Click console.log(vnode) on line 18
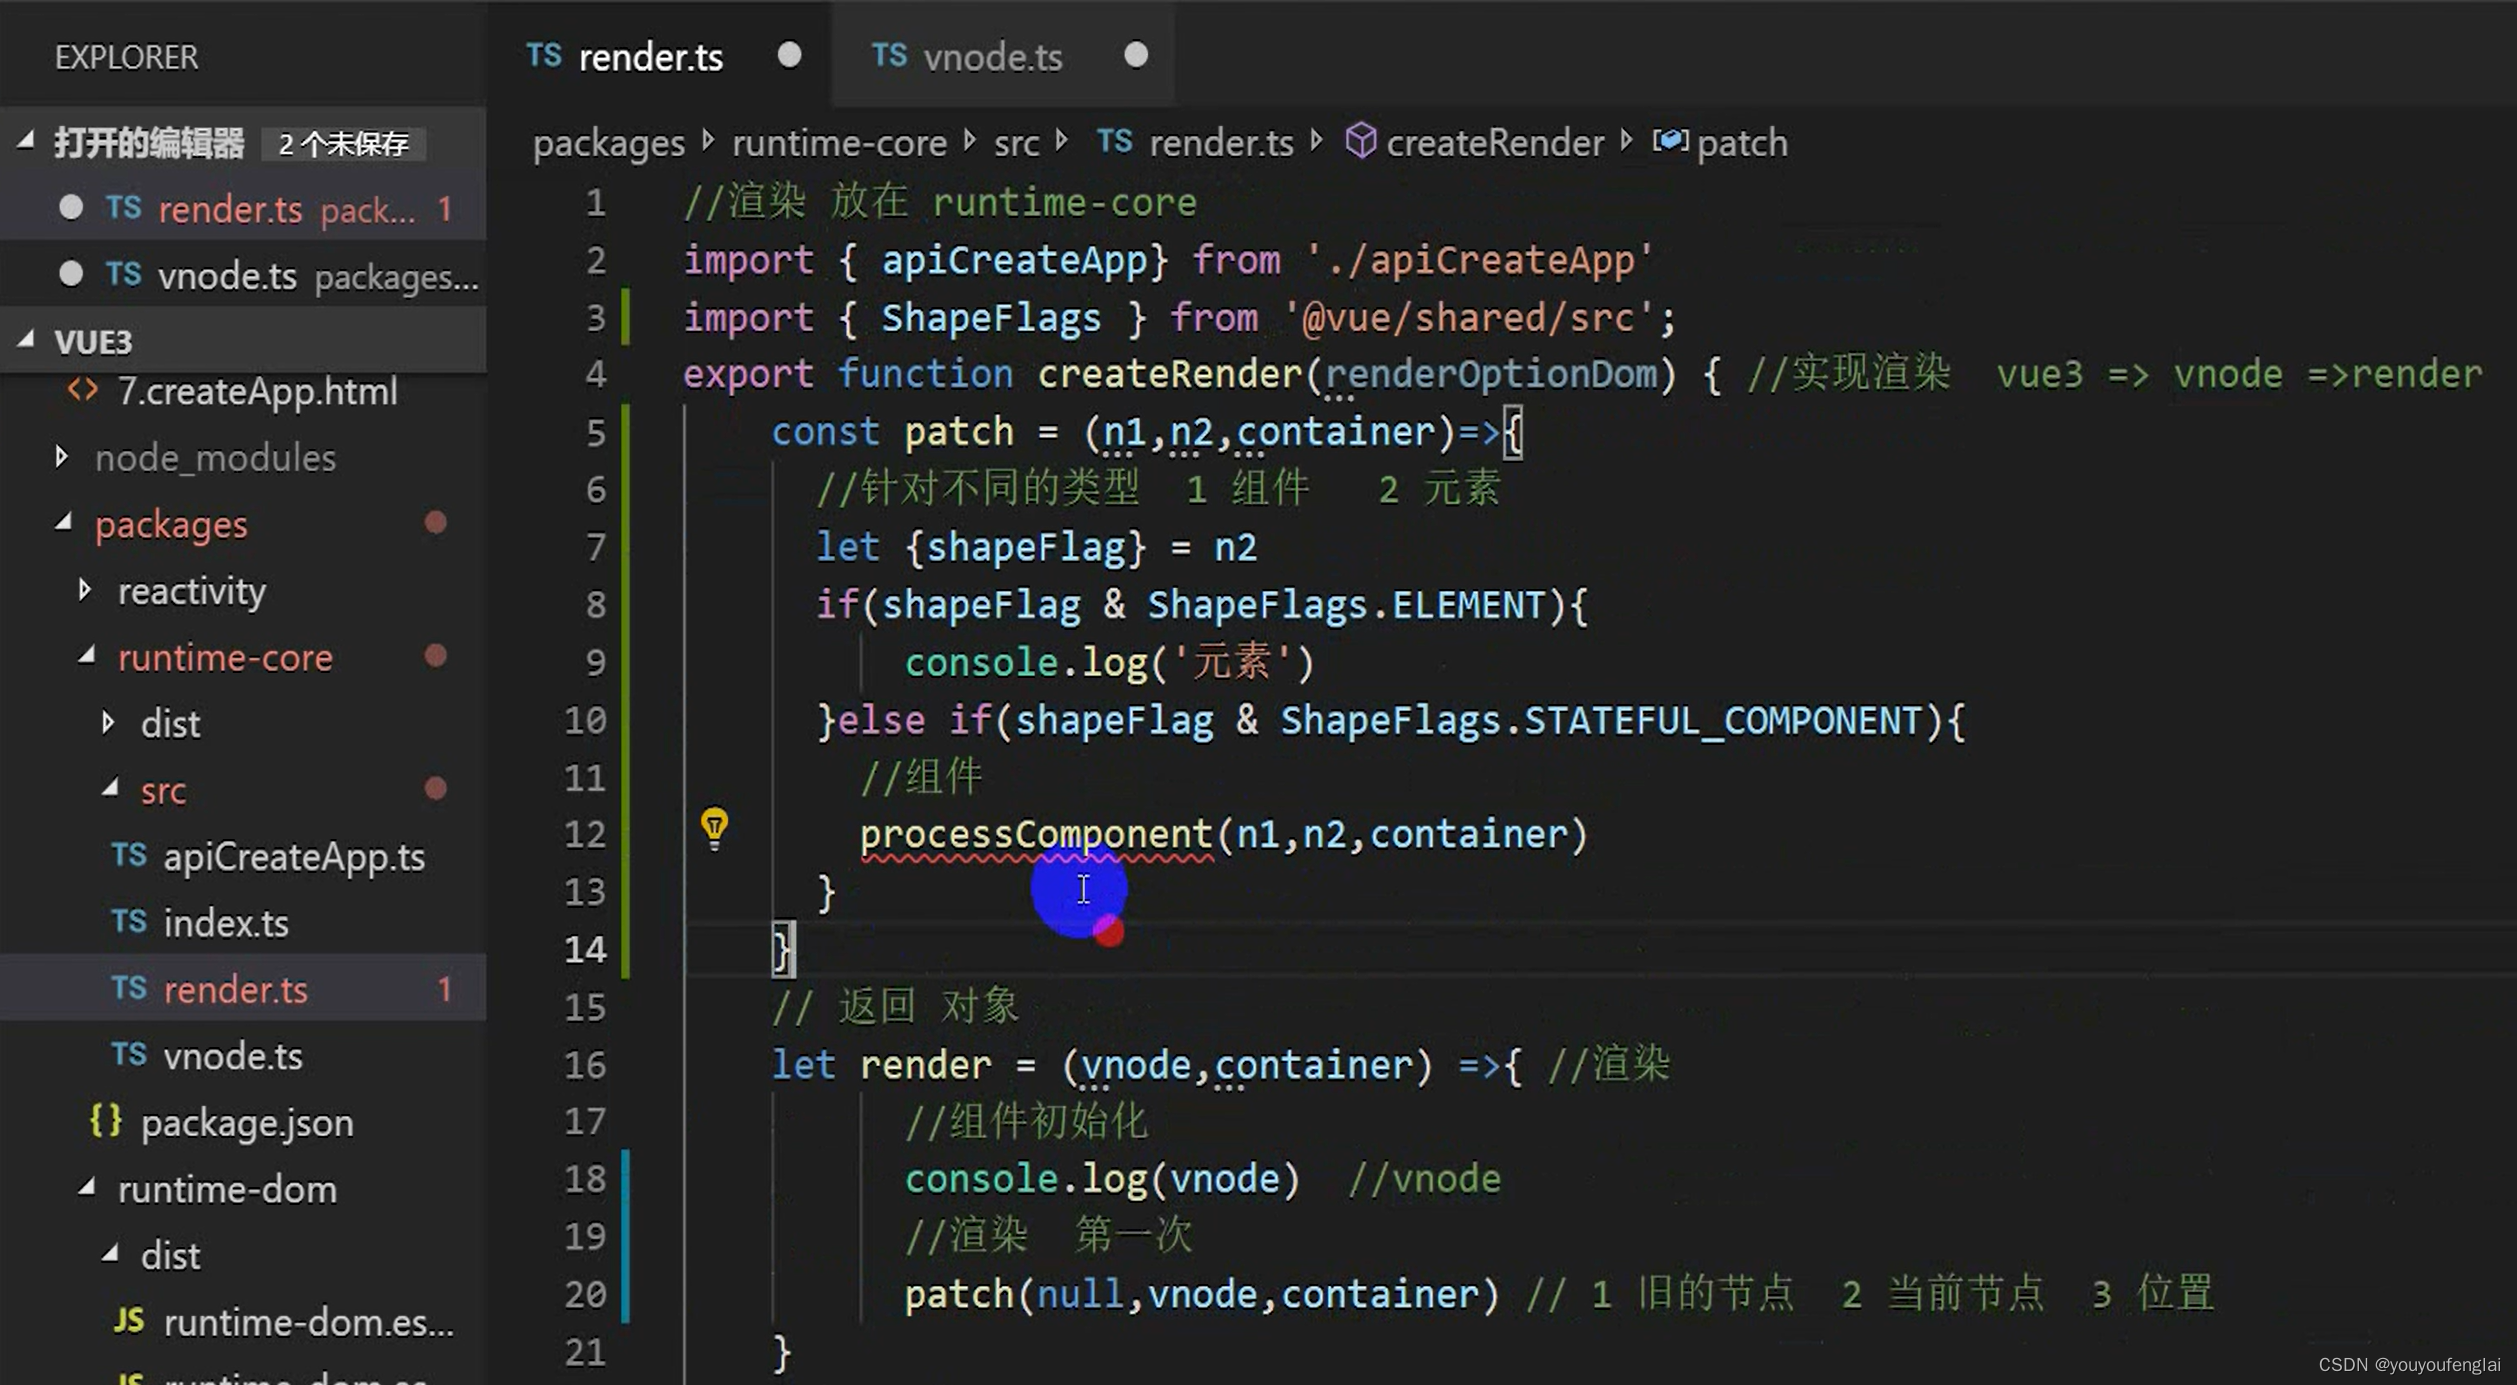 pyautogui.click(x=1102, y=1179)
